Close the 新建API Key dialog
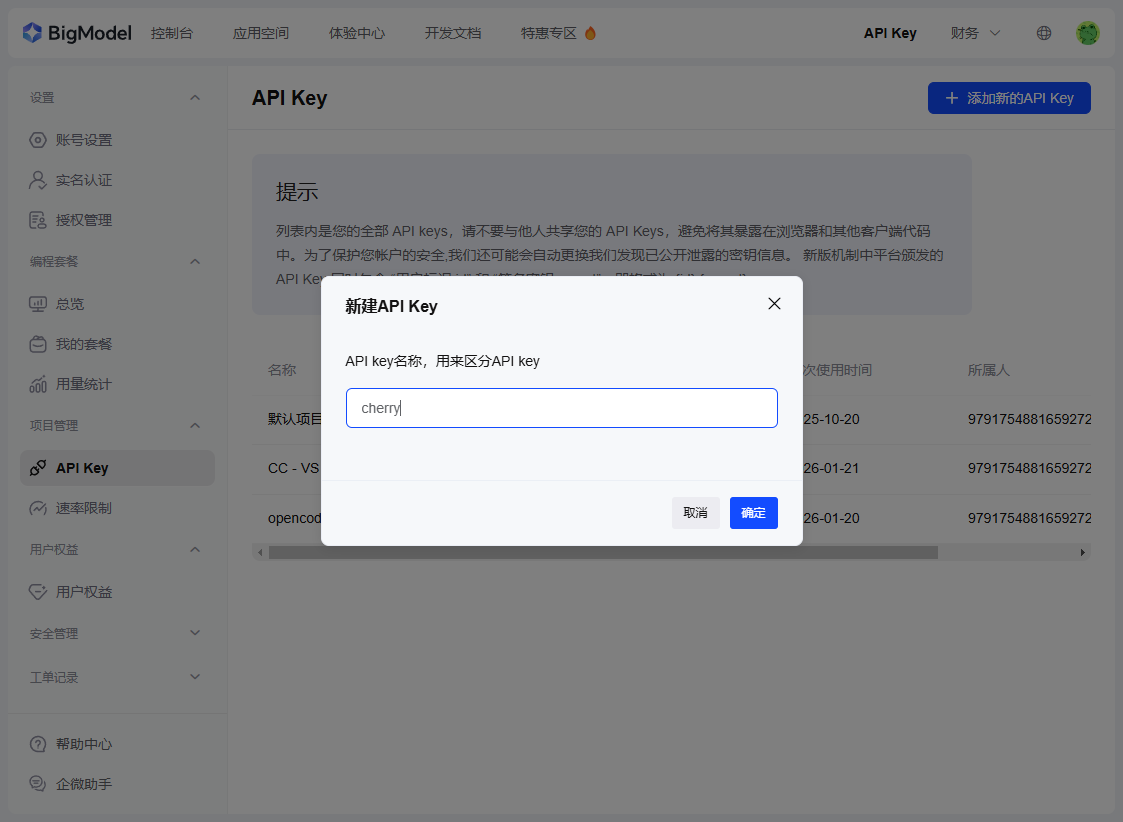Screen dimensions: 1123x822 tap(774, 304)
